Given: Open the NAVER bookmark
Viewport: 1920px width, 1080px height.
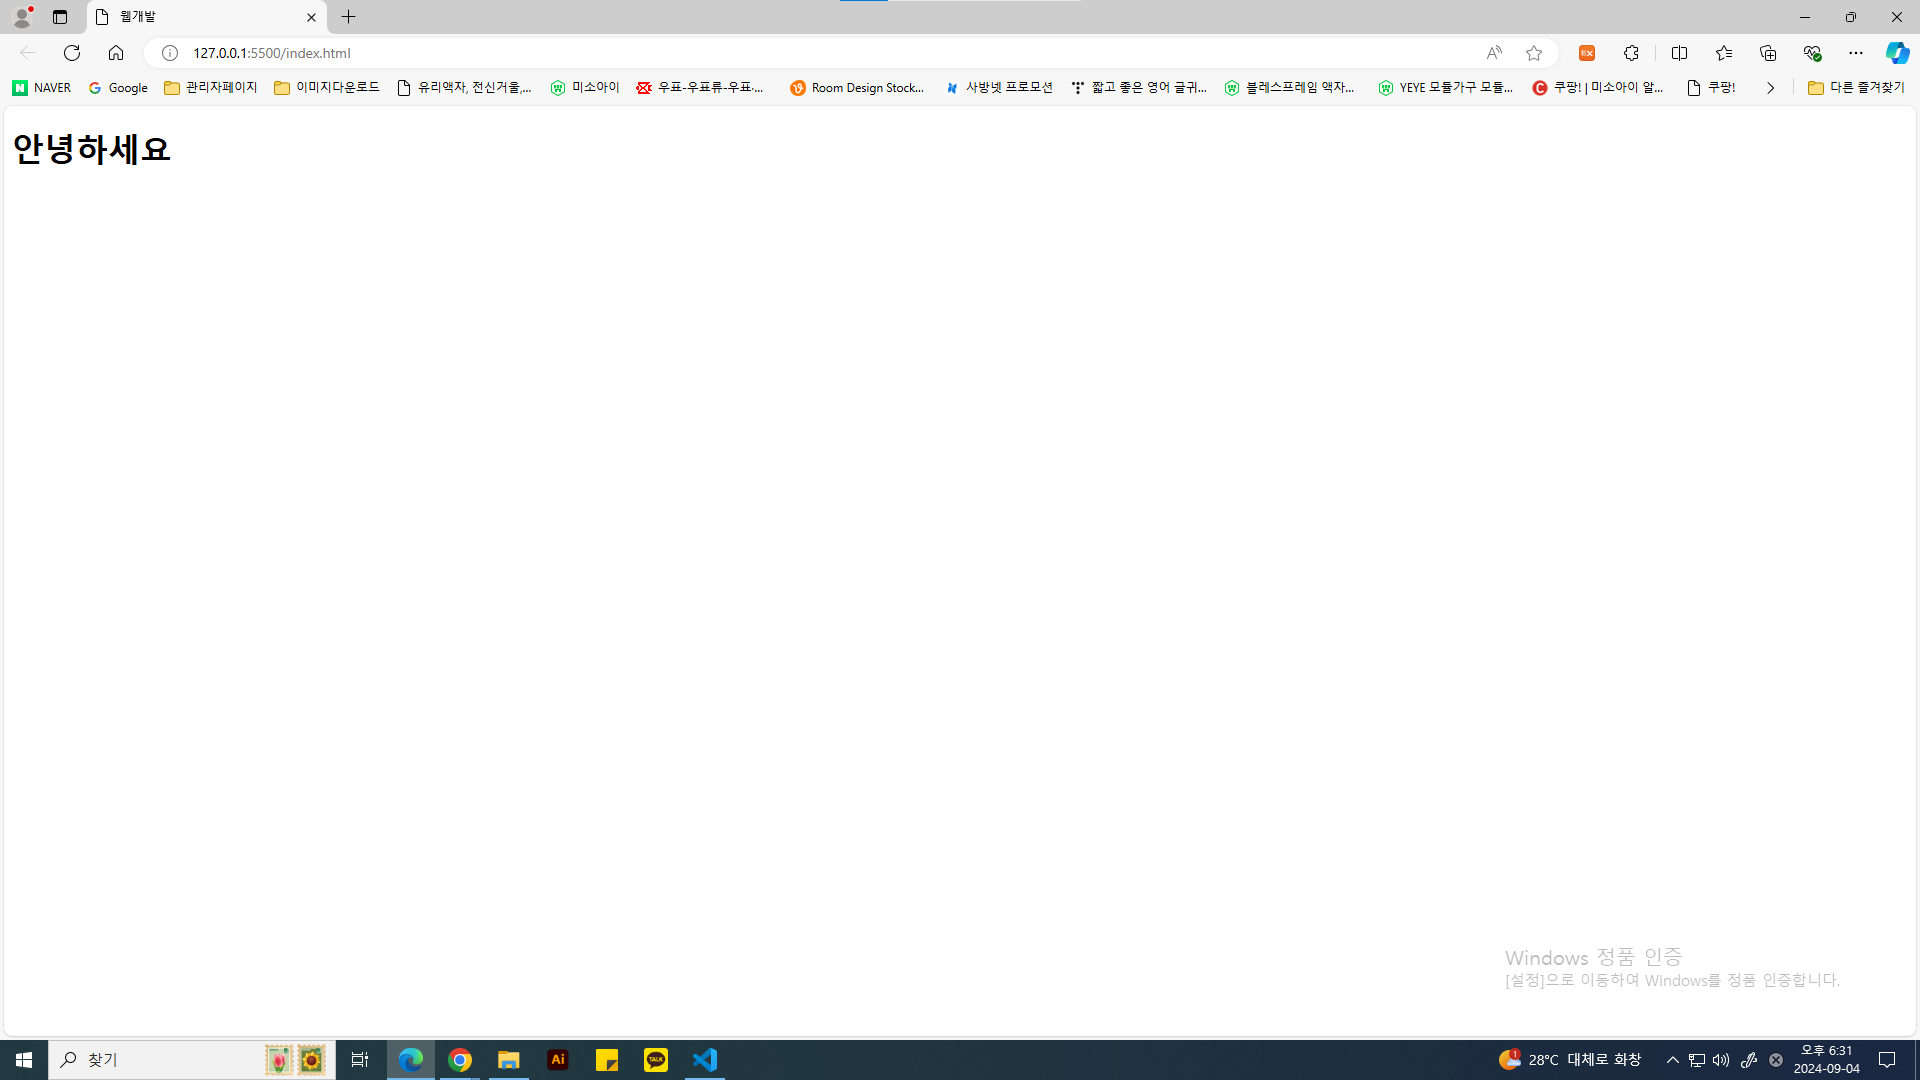Looking at the screenshot, I should coord(41,88).
